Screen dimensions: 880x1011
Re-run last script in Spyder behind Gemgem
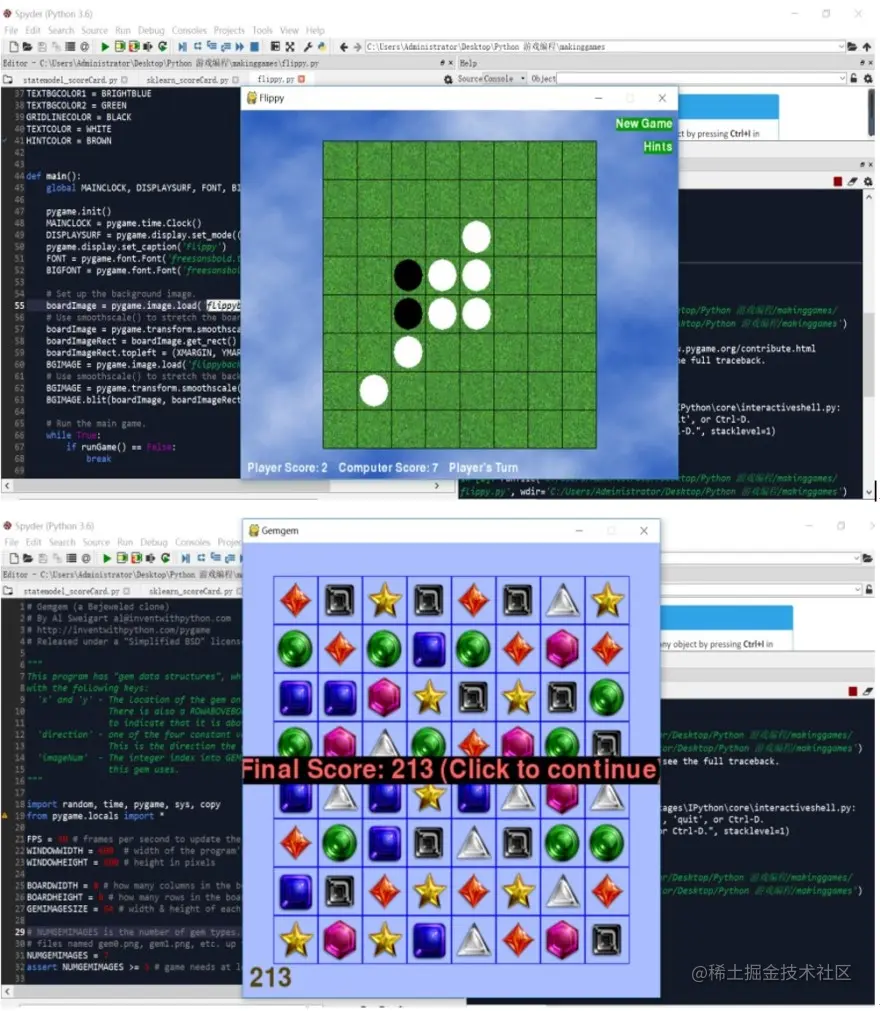point(166,558)
